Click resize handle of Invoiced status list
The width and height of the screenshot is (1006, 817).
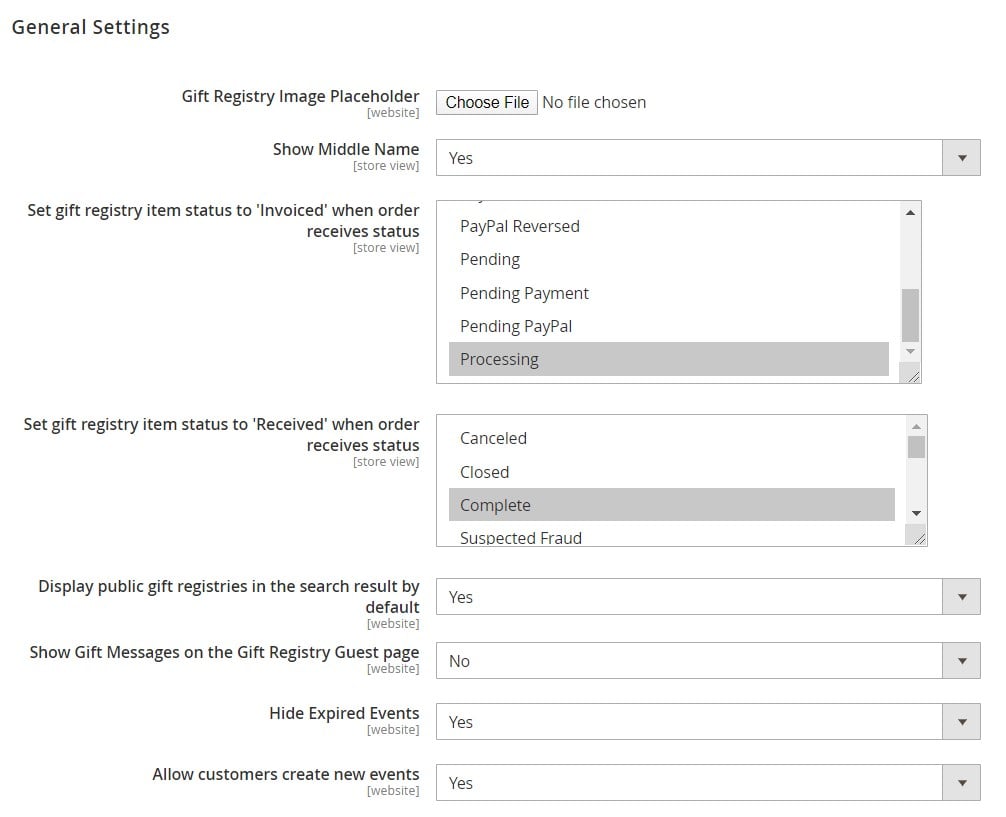[910, 374]
